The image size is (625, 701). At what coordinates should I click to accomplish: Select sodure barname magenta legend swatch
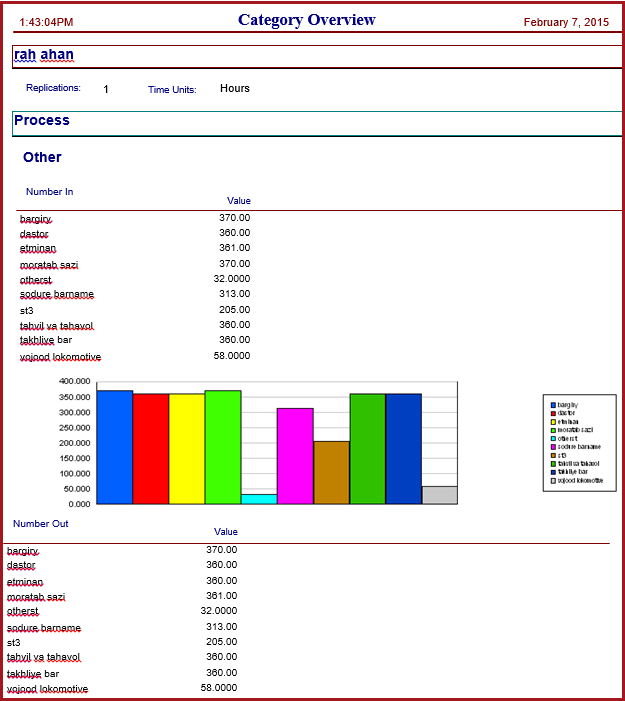[553, 447]
